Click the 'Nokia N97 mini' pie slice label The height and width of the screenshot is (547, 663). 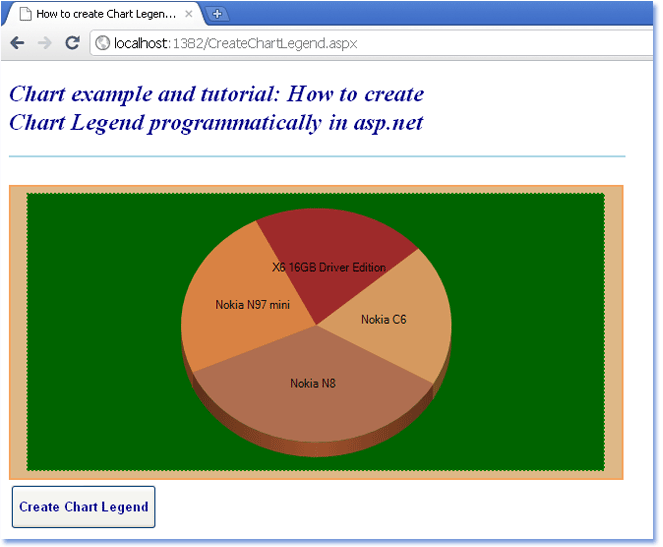[x=252, y=304]
